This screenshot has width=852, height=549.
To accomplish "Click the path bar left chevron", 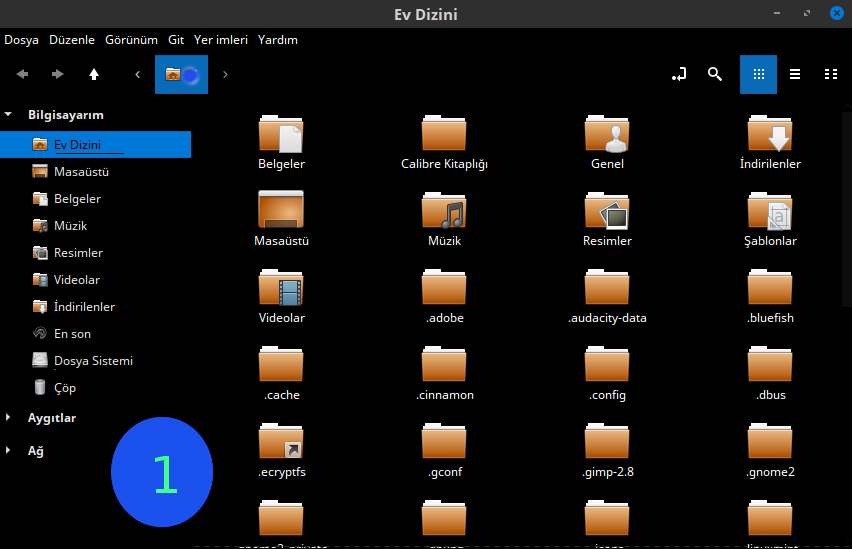I will point(137,74).
